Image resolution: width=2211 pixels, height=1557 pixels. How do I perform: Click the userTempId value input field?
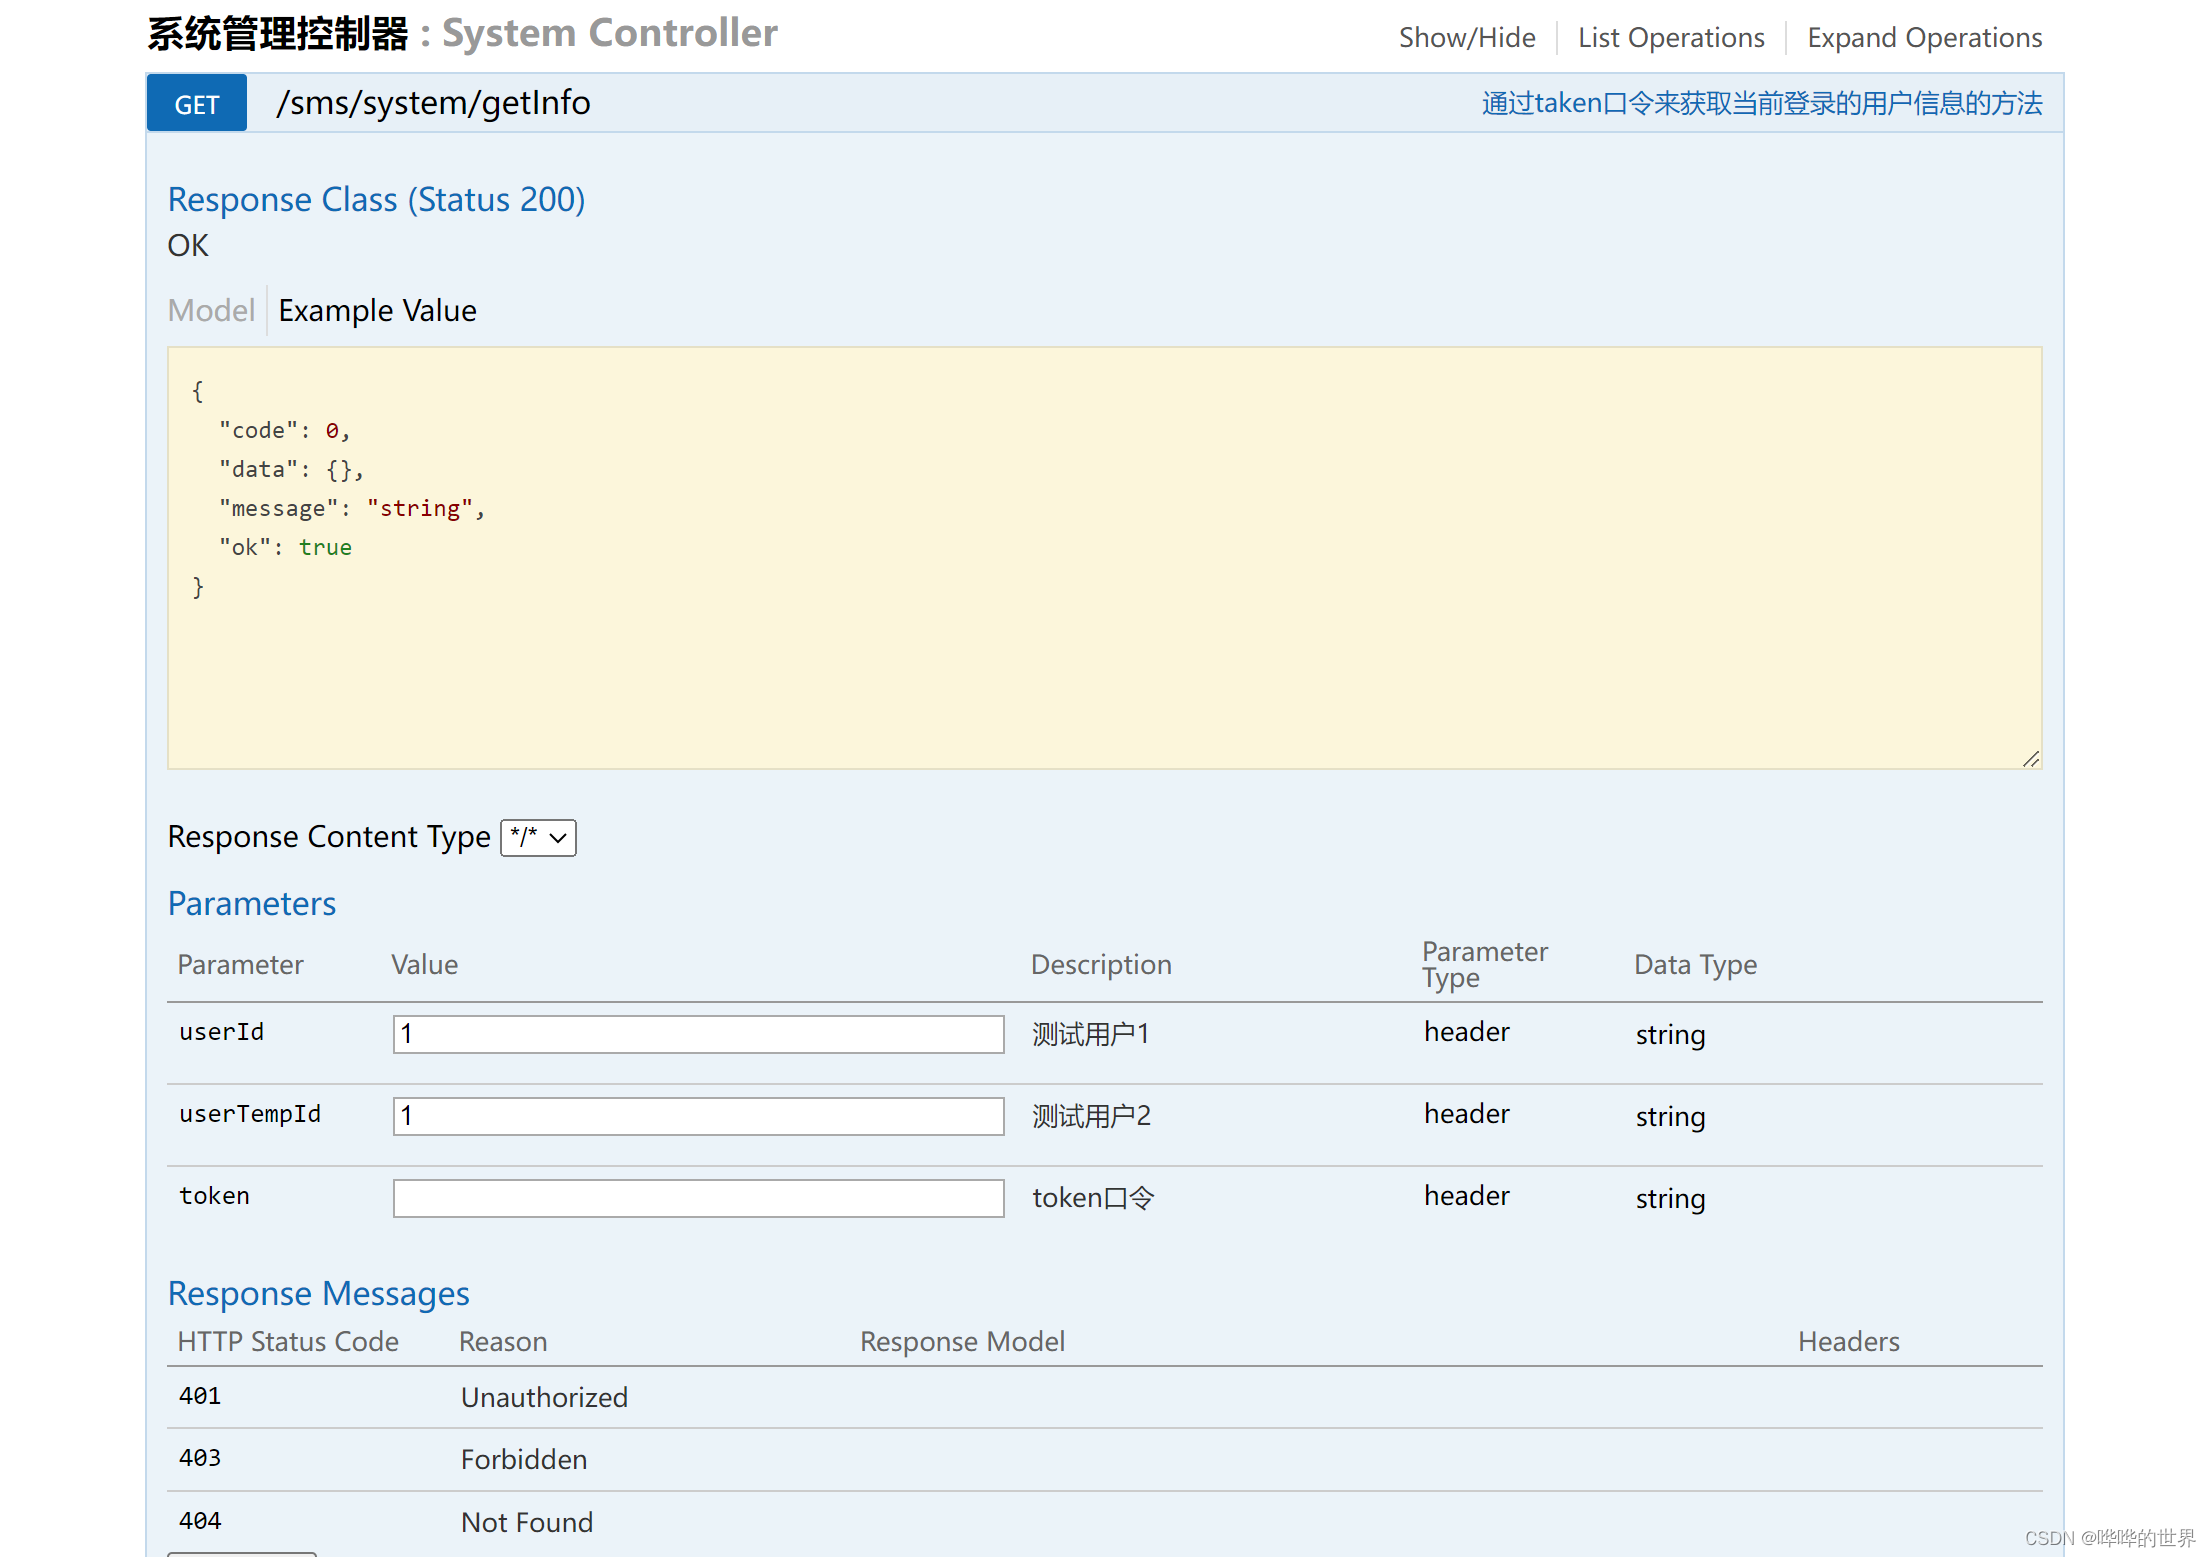pyautogui.click(x=698, y=1116)
